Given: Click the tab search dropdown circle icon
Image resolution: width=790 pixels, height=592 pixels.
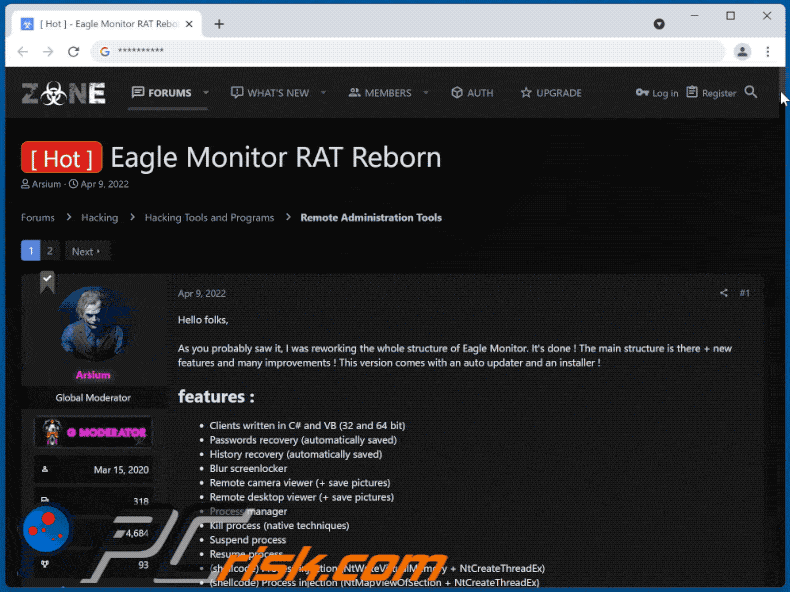Looking at the screenshot, I should [659, 24].
